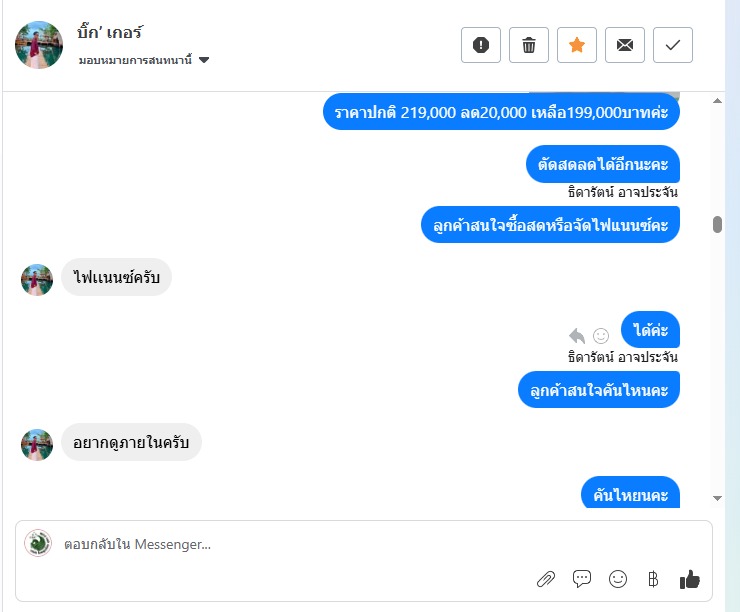Viewport: 740px width, 612px height.
Task: Mark conversation done with the checkmark
Action: coord(673,45)
